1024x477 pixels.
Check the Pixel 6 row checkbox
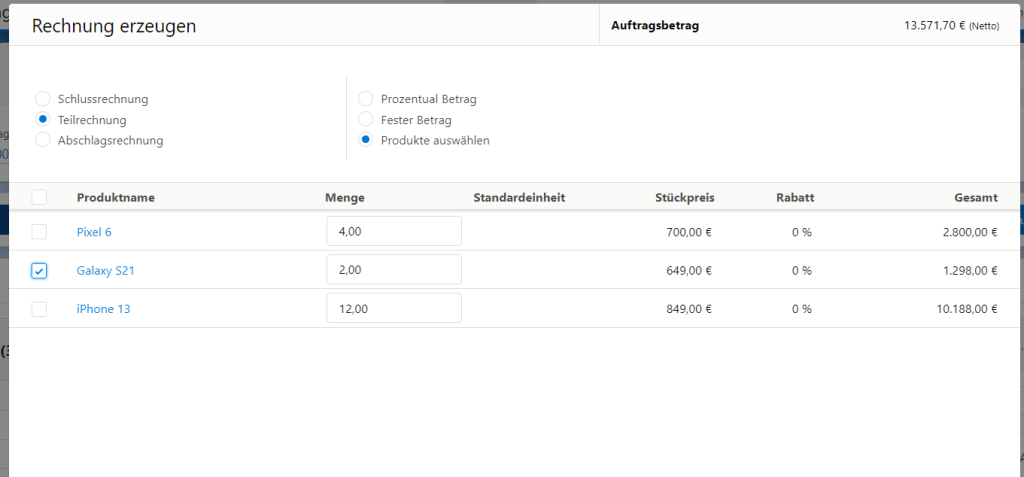[x=39, y=232]
